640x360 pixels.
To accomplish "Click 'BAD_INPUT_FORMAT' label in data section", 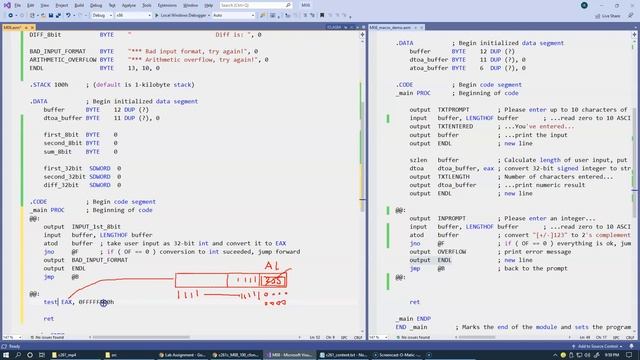I will pyautogui.click(x=58, y=51).
